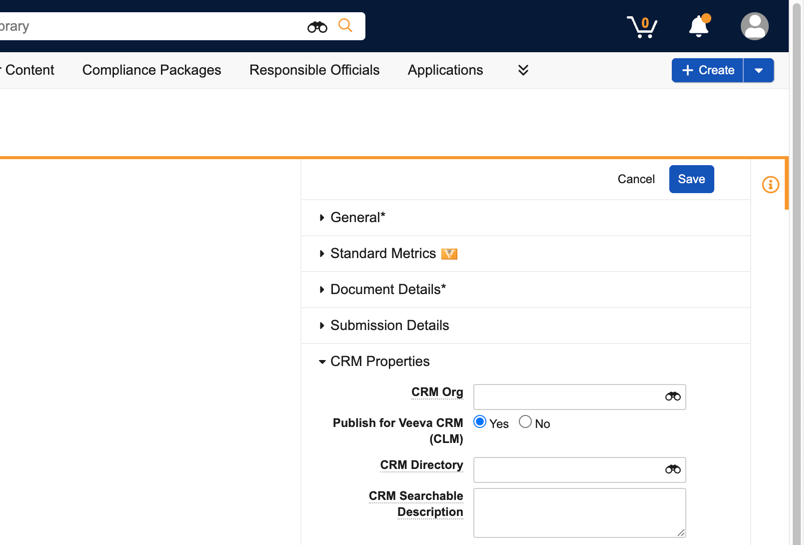This screenshot has width=804, height=545.
Task: Switch to the Responsible Officials tab
Action: [x=314, y=70]
